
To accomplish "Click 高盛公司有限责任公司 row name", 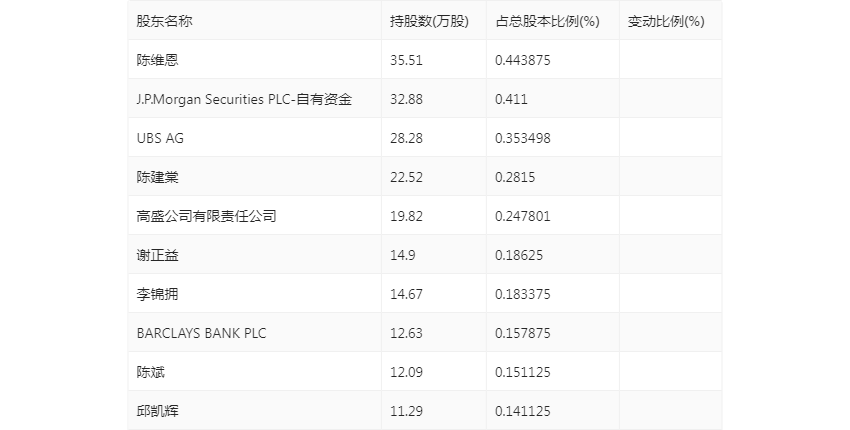I will tap(206, 216).
